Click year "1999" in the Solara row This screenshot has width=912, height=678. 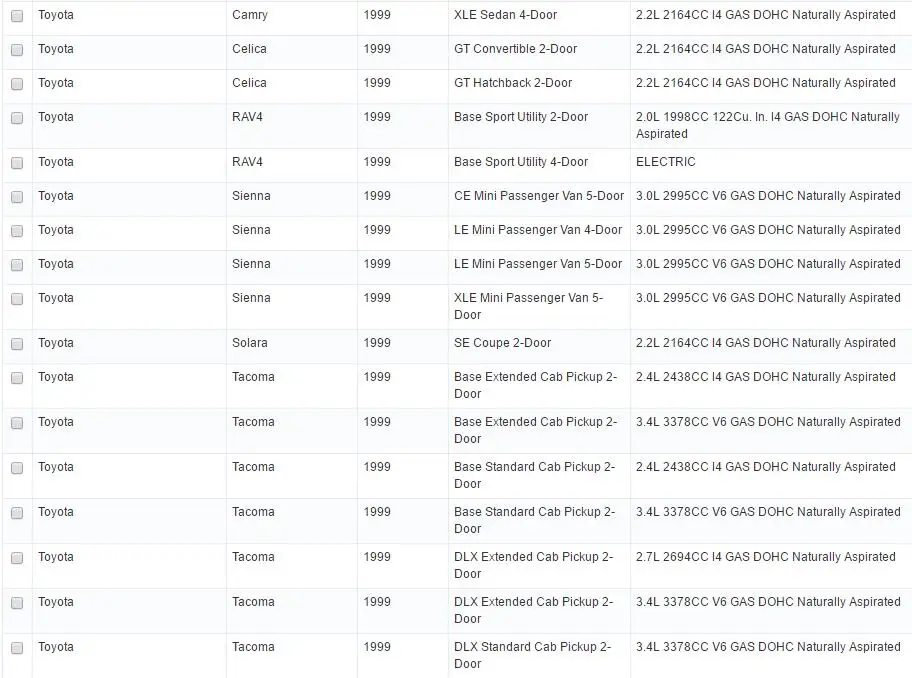(x=377, y=343)
